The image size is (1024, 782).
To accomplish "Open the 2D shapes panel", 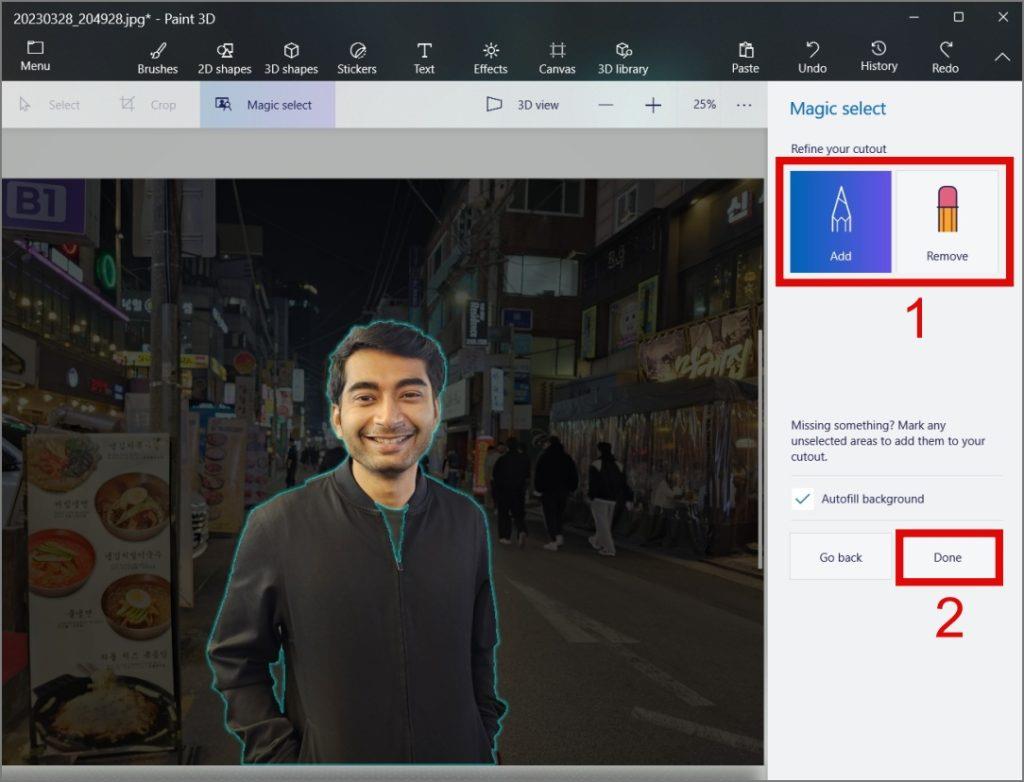I will (225, 58).
